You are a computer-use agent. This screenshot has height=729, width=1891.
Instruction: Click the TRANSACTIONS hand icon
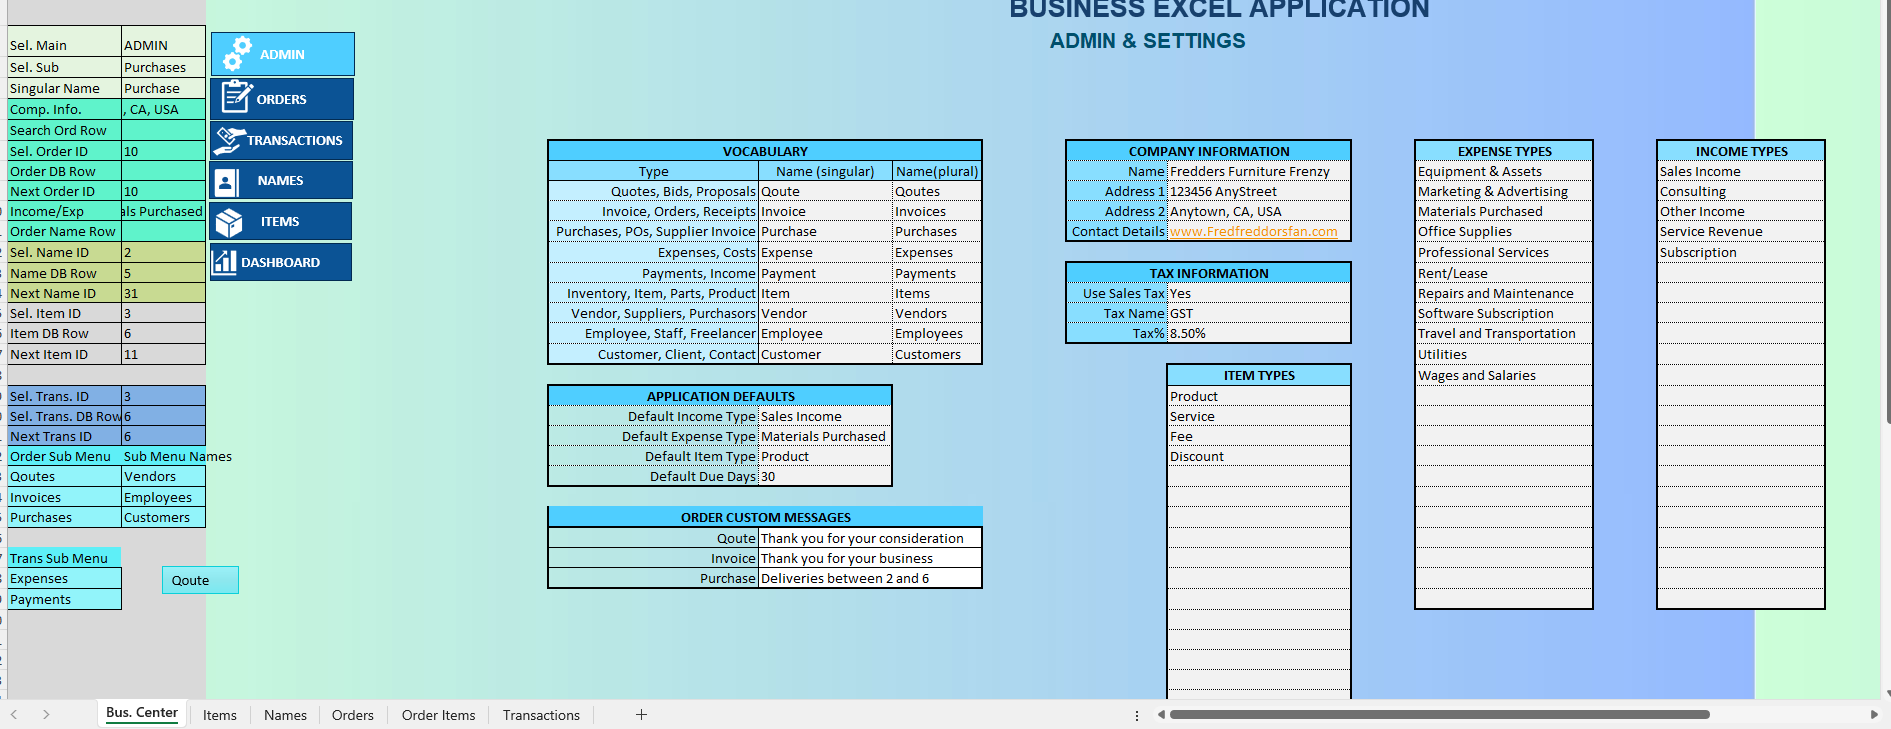pos(230,140)
